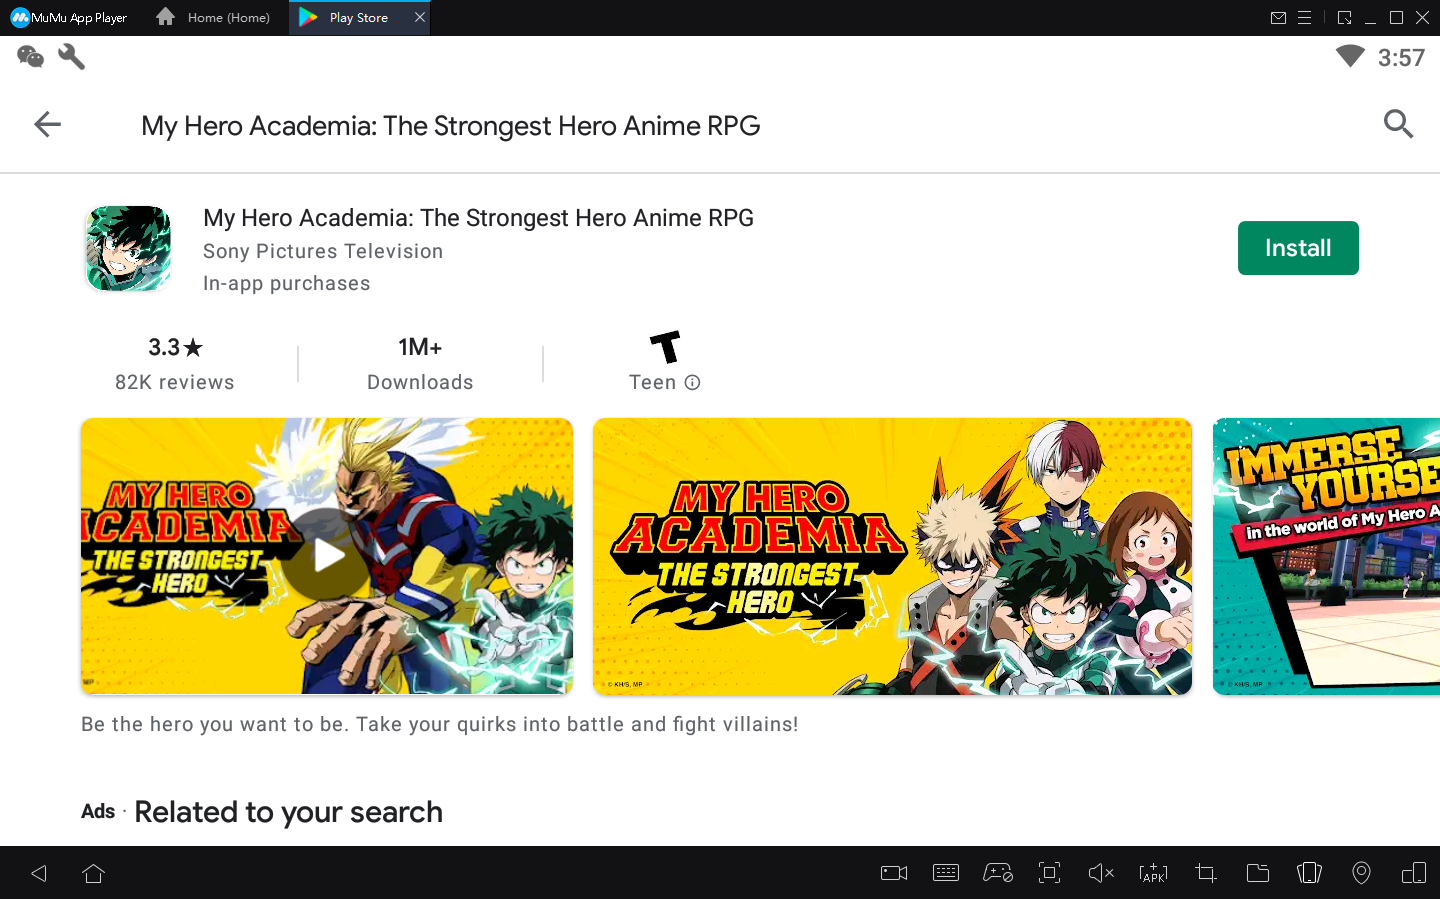The width and height of the screenshot is (1440, 899).
Task: Start screen recording with camera icon
Action: (x=894, y=873)
